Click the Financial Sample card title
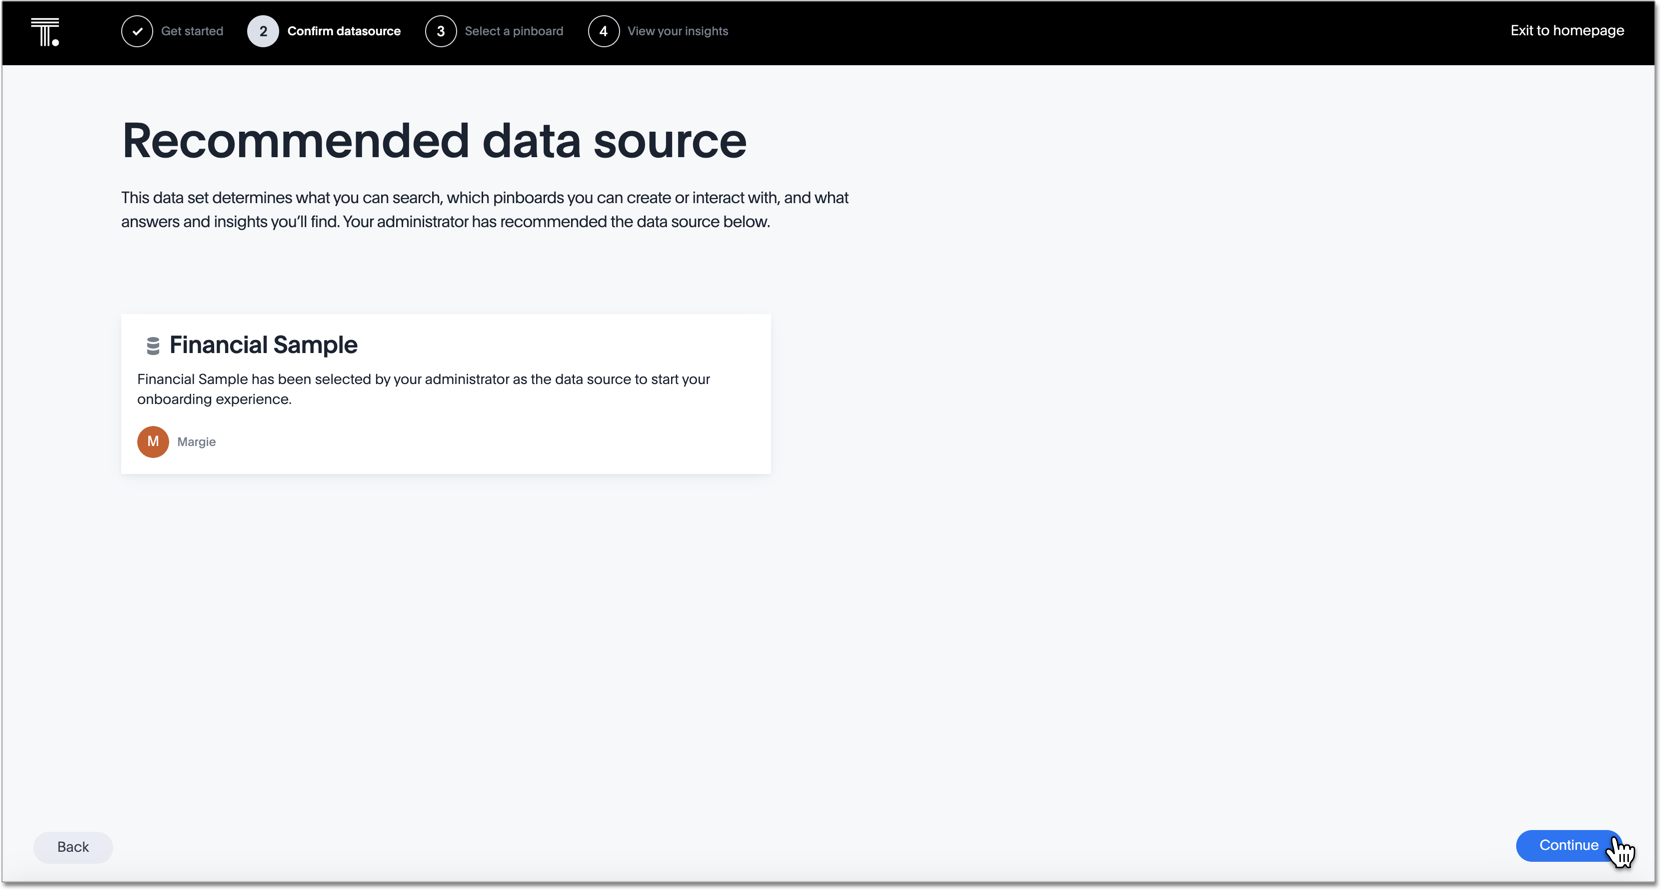 click(x=263, y=345)
